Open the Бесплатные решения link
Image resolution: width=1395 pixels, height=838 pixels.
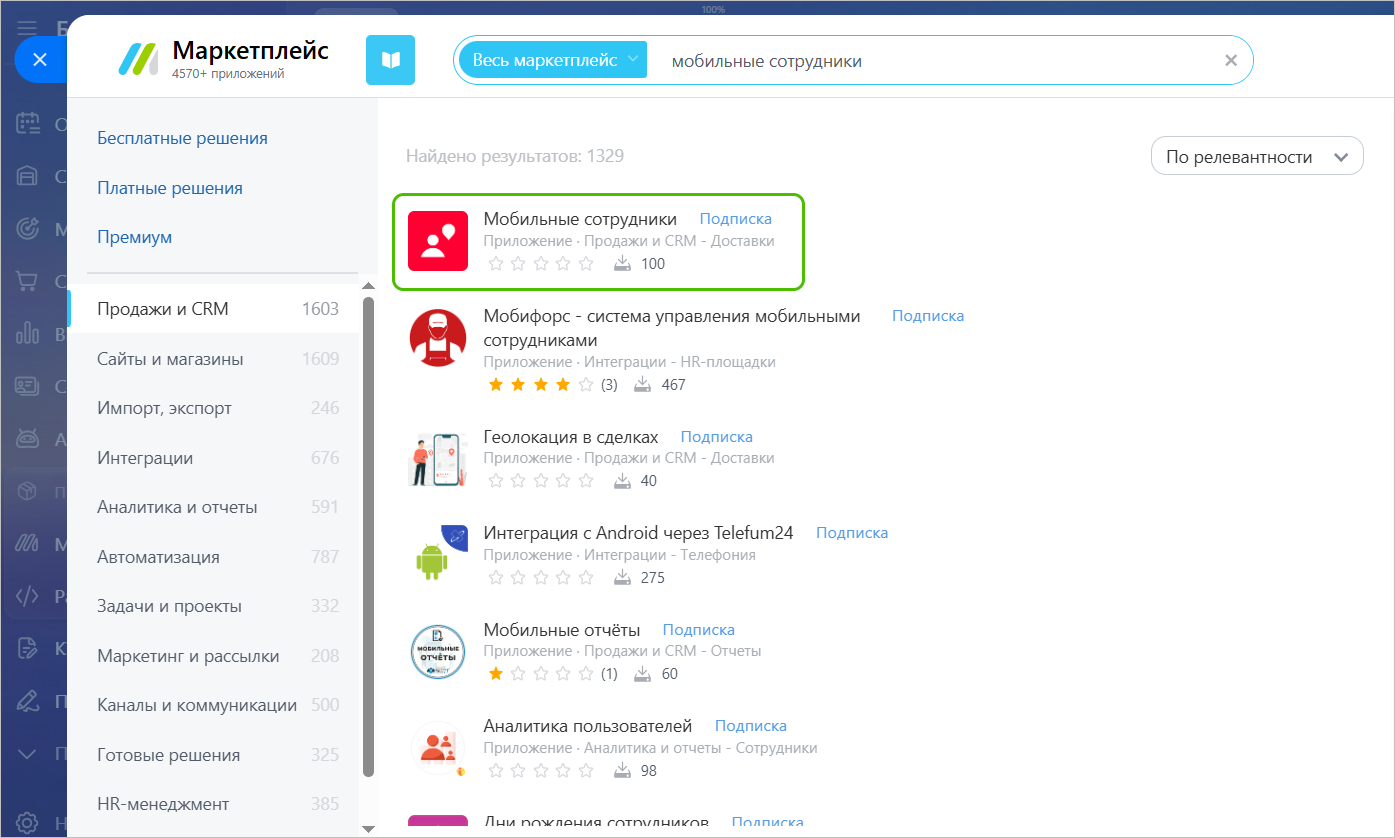(x=182, y=138)
